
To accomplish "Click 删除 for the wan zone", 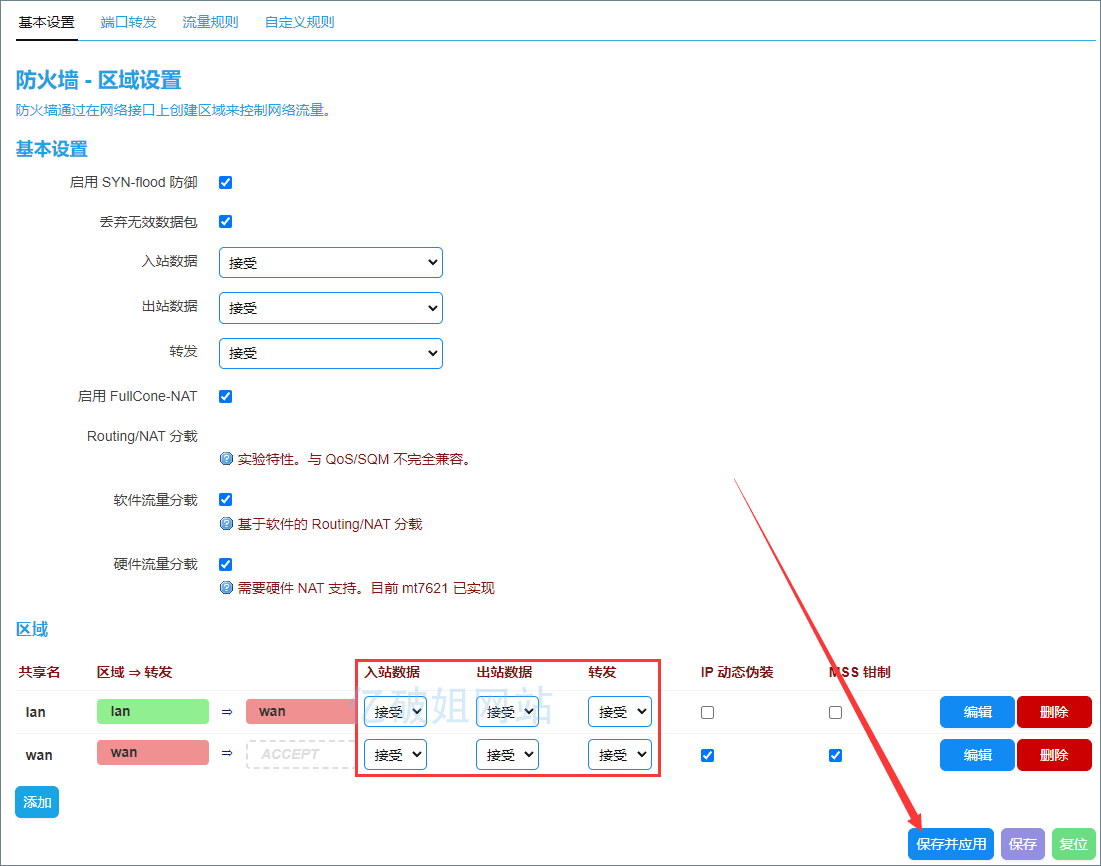I will click(x=1054, y=755).
